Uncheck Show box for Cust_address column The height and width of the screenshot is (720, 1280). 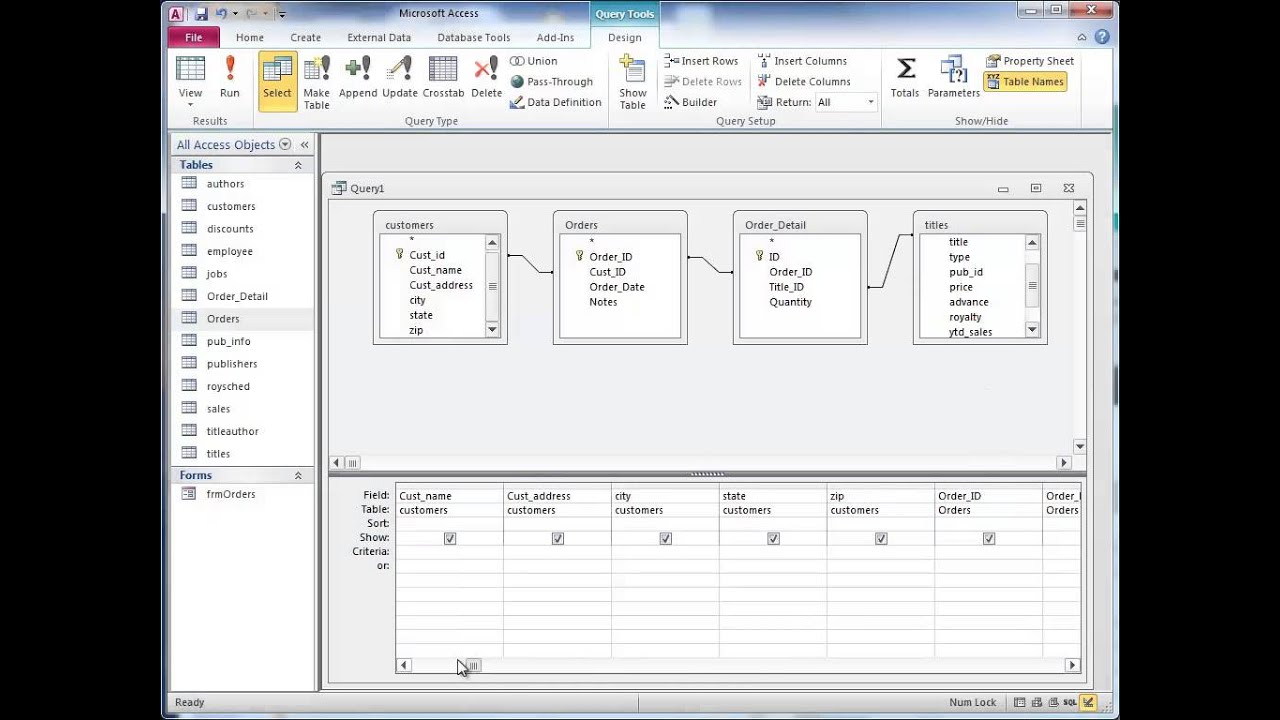[x=558, y=538]
